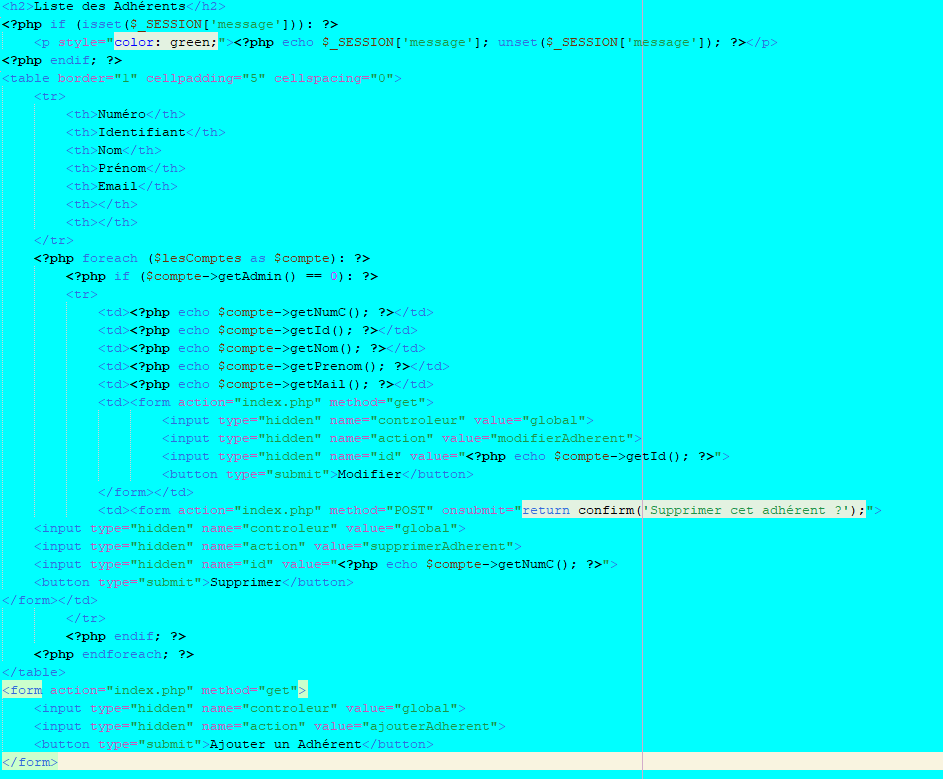Click 'Ajouter un Adhérent' button label text

[286, 745]
